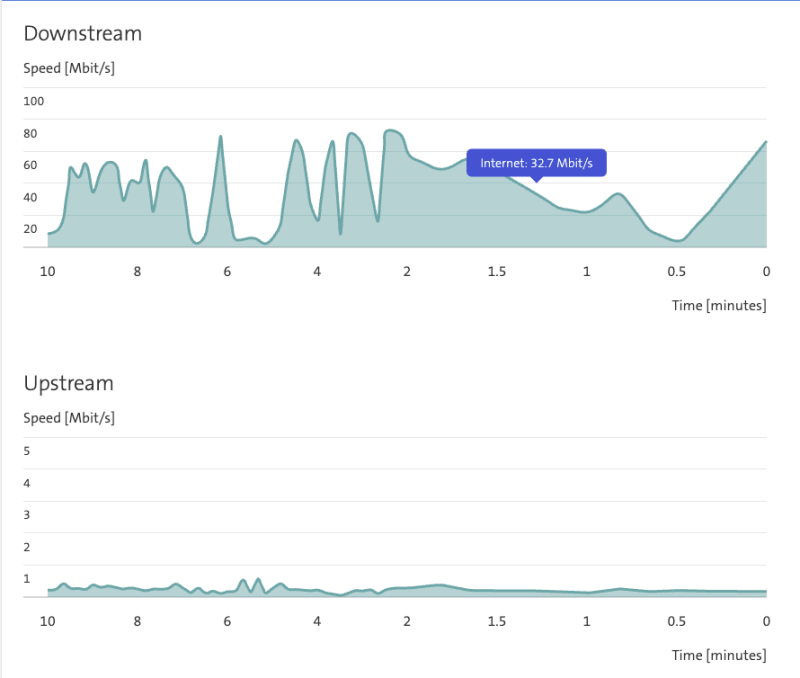The height and width of the screenshot is (678, 800).
Task: Select the 0.5-minute mark on Downstream time axis
Action: 677,271
